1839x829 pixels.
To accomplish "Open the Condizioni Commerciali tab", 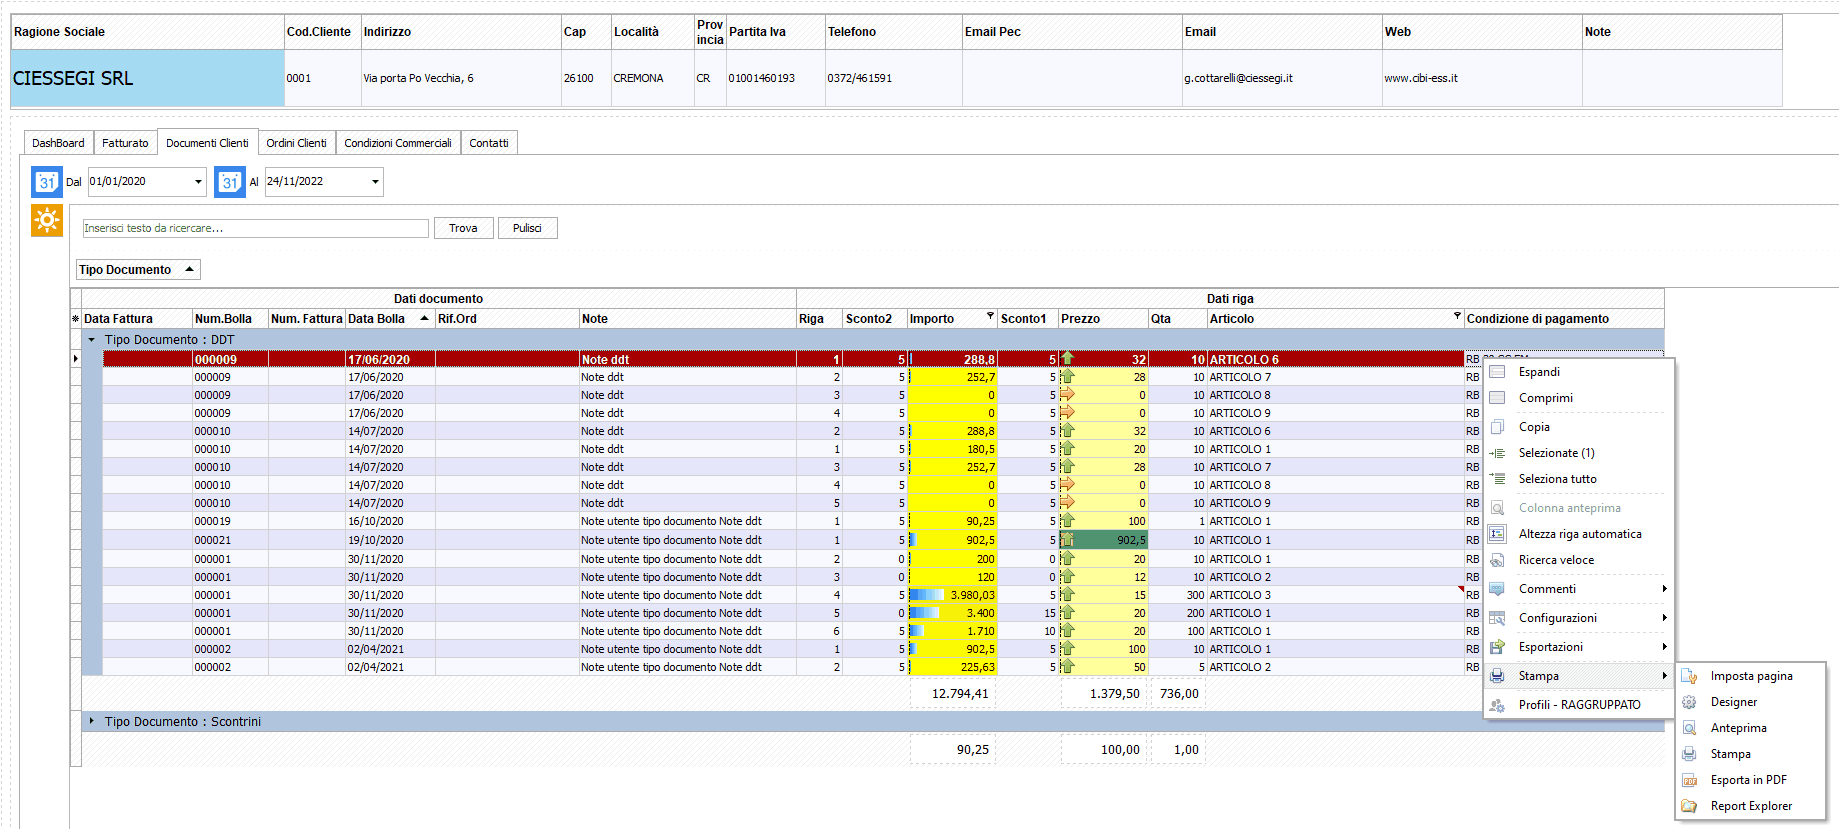I will pyautogui.click(x=398, y=143).
